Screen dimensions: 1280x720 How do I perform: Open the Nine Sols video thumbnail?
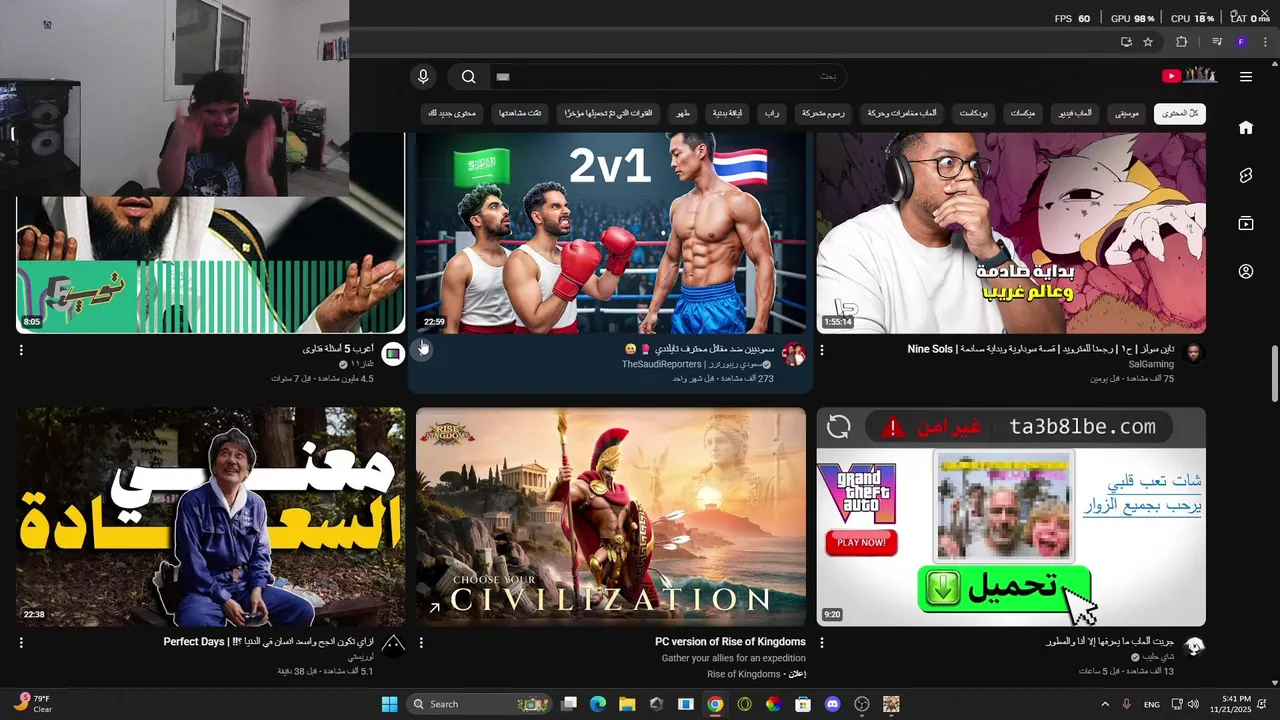point(1011,232)
